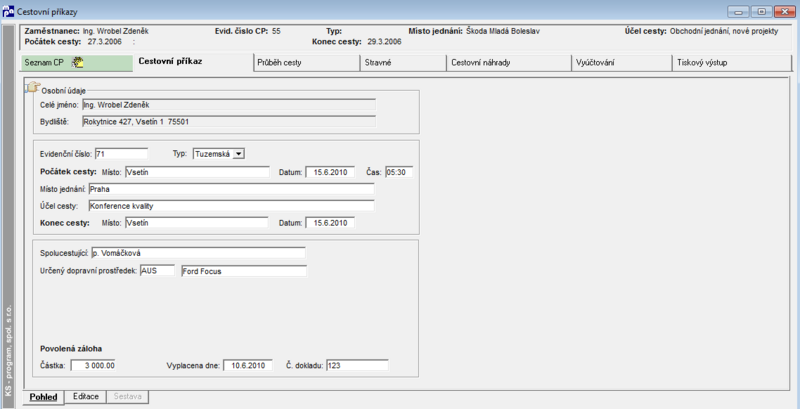800x409 pixels.
Task: Click the Vyplacena dne date field
Action: [247, 365]
